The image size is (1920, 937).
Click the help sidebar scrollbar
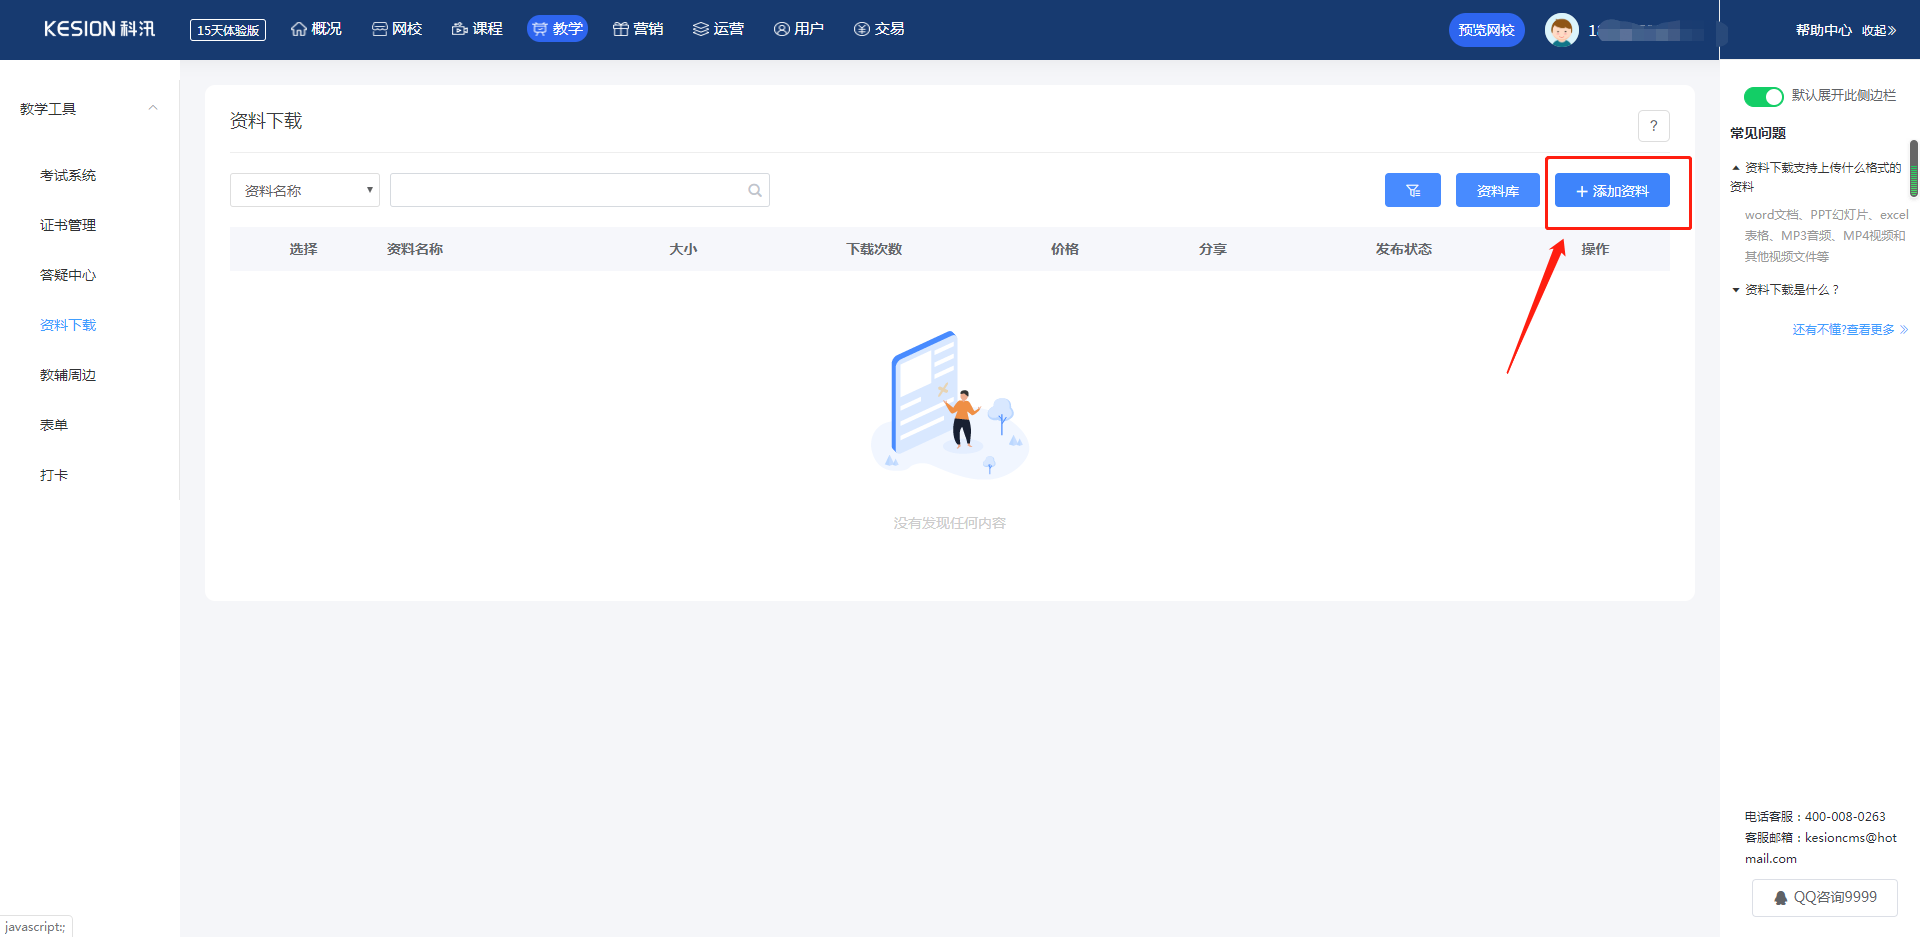[1914, 168]
